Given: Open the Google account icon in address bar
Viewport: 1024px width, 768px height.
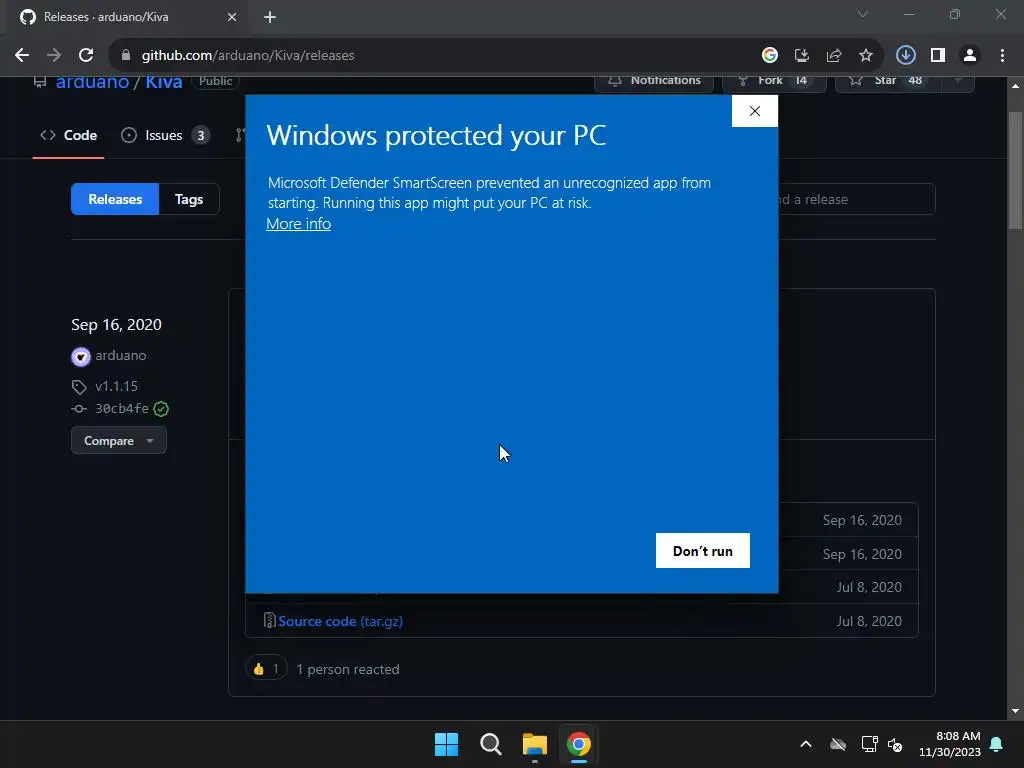Looking at the screenshot, I should (x=770, y=56).
